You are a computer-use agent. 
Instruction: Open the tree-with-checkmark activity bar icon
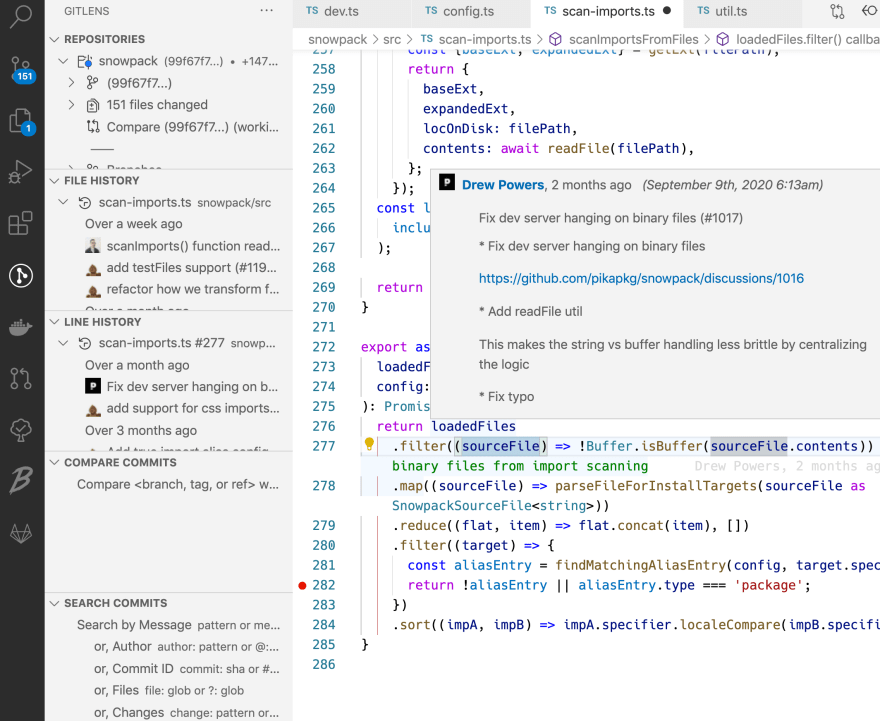[x=21, y=430]
